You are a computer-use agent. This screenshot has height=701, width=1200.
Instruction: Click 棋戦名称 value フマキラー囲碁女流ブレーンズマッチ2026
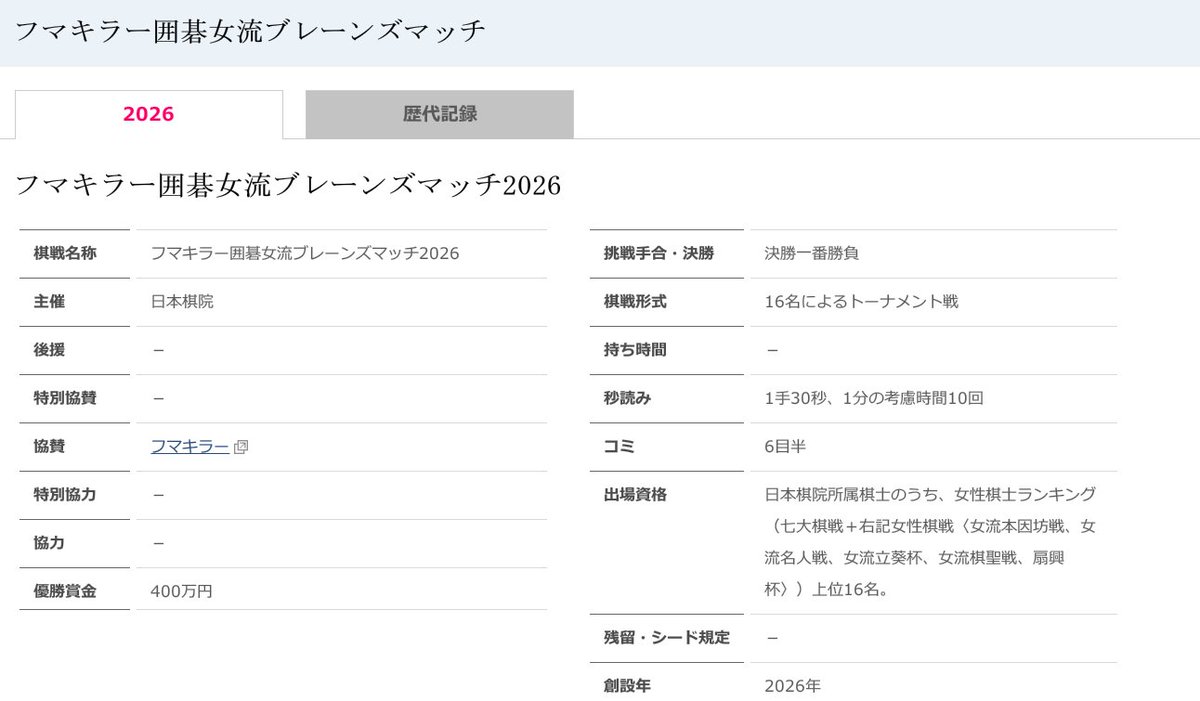pos(305,253)
